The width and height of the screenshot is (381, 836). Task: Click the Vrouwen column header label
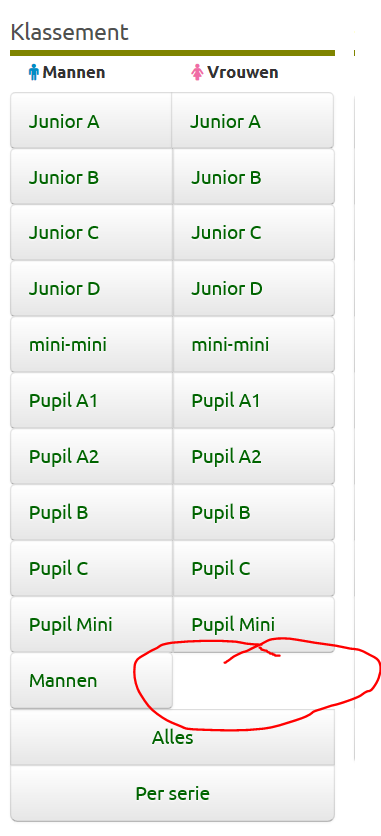coord(242,72)
